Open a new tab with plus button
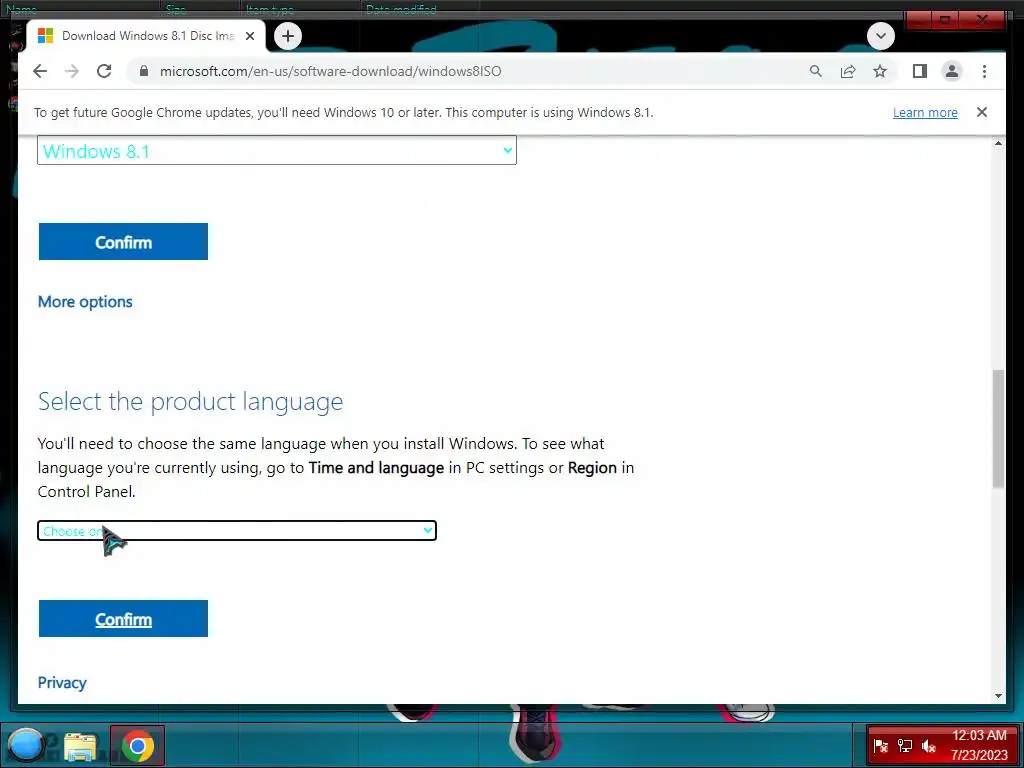Image resolution: width=1024 pixels, height=768 pixels. [288, 36]
